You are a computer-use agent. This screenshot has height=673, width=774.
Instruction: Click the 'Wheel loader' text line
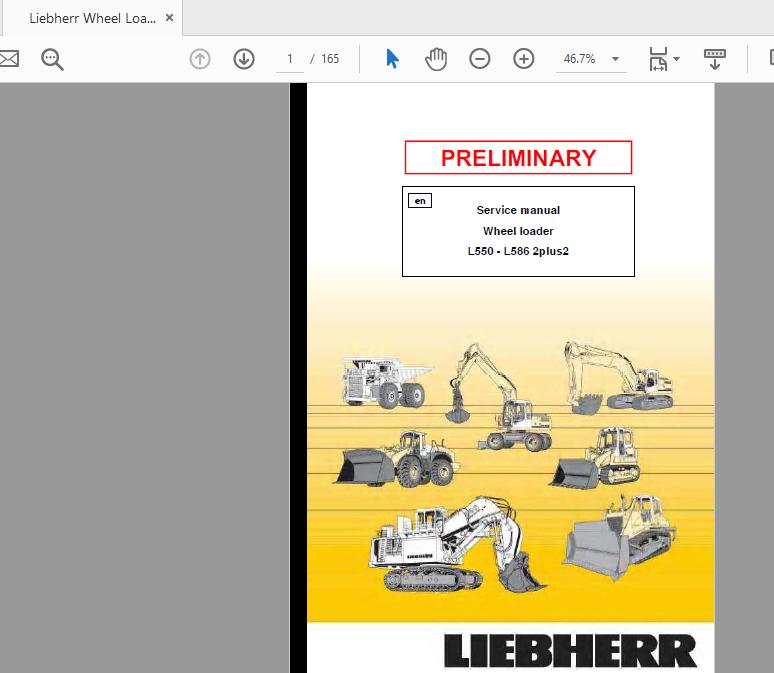point(518,231)
